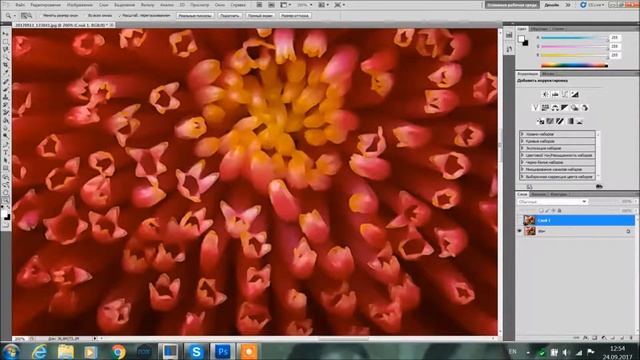
Task: Open upper collapsed panel icon beside Color panel
Action: [509, 36]
